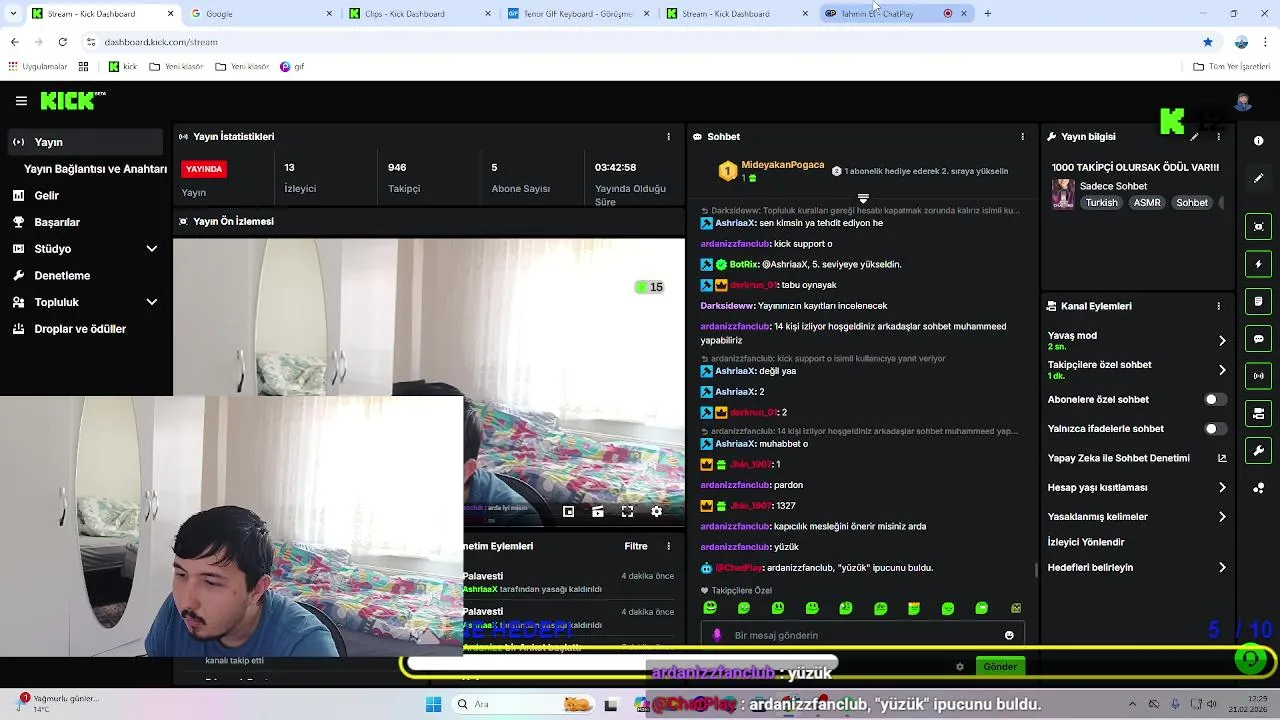Reload the page

tap(62, 42)
